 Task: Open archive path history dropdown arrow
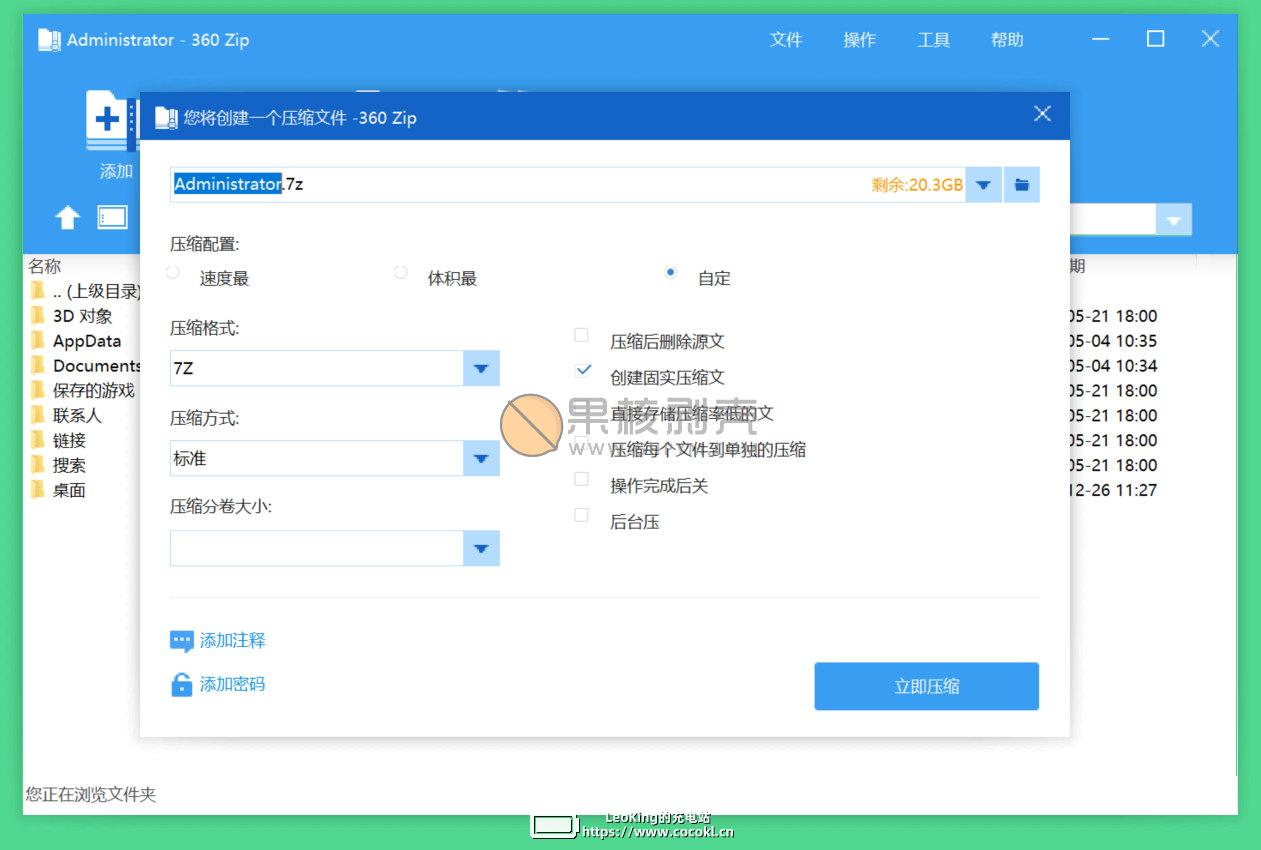(984, 185)
